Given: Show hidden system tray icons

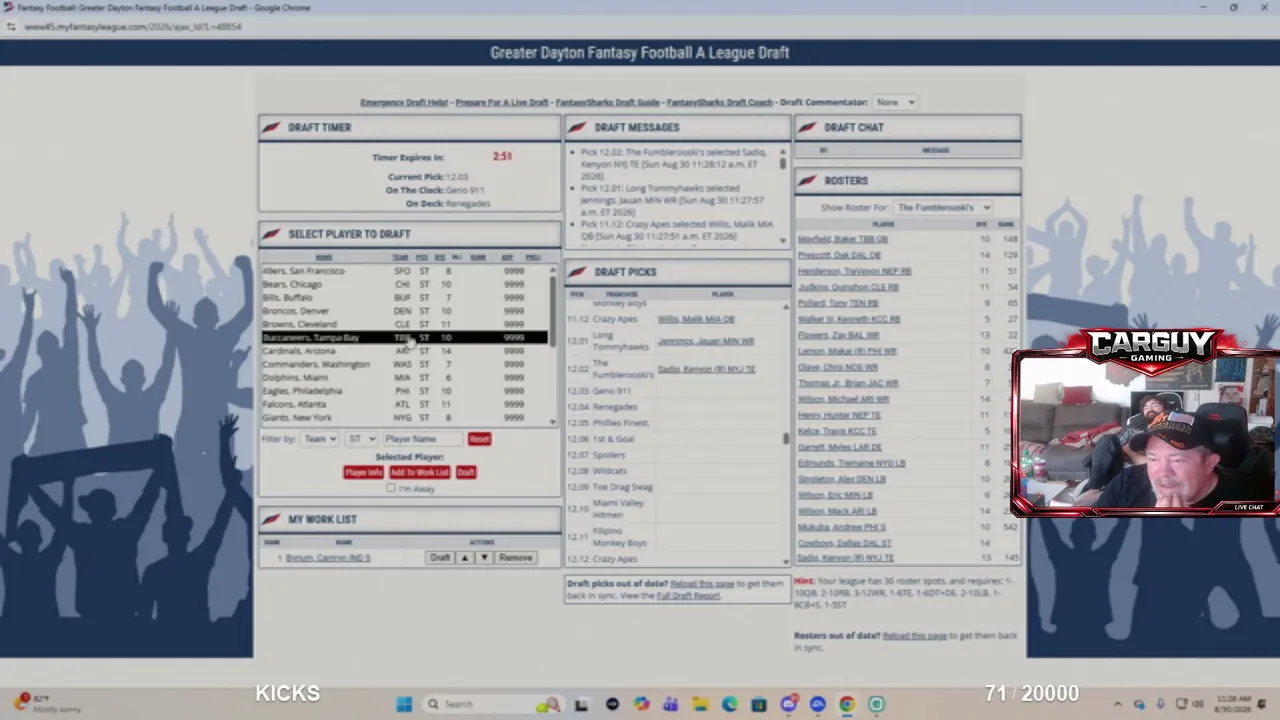Looking at the screenshot, I should [1117, 704].
